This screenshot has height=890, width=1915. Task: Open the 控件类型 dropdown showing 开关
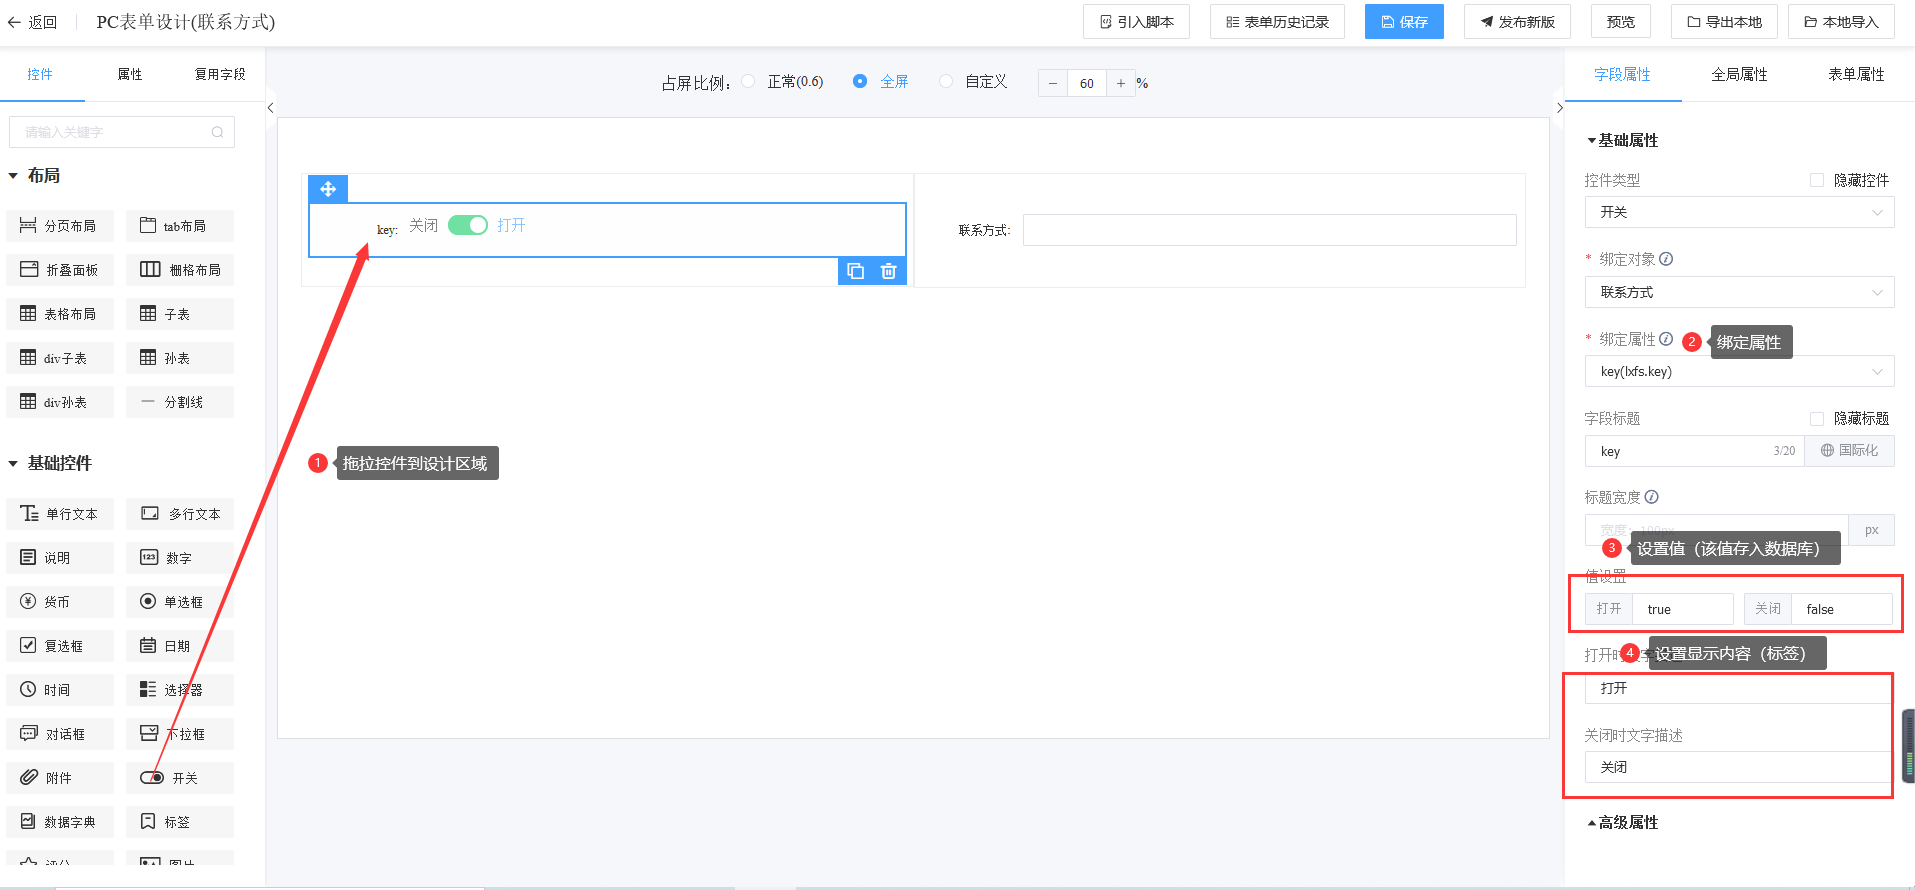click(1739, 212)
